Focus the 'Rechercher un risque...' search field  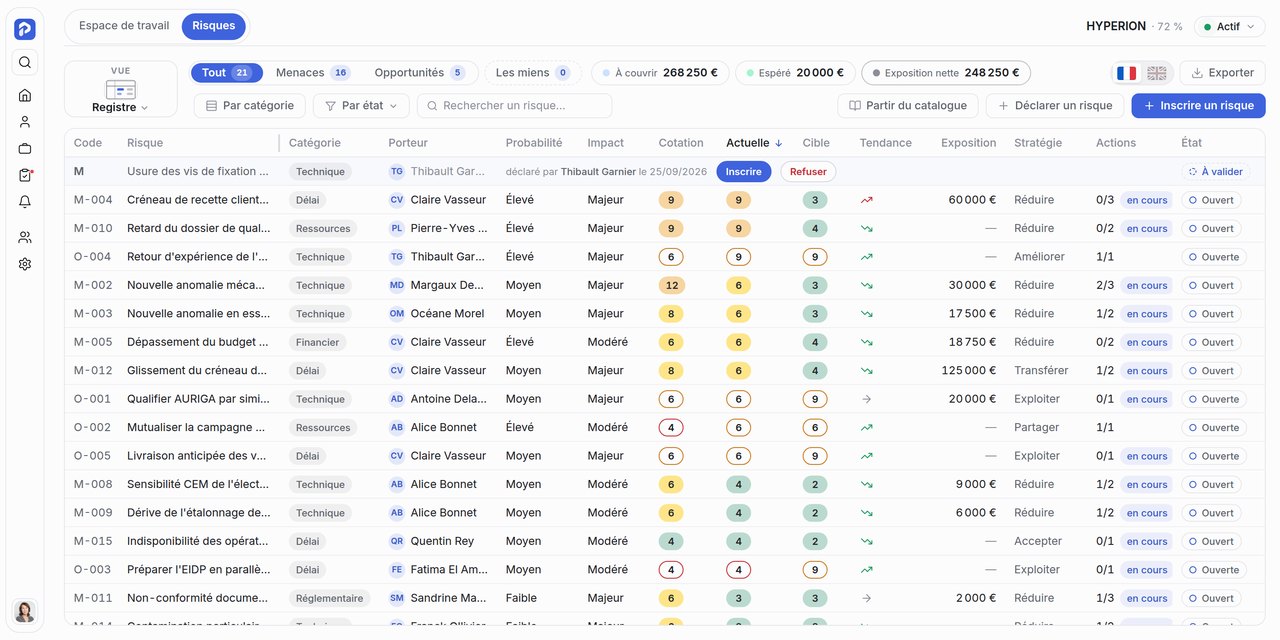(x=514, y=106)
